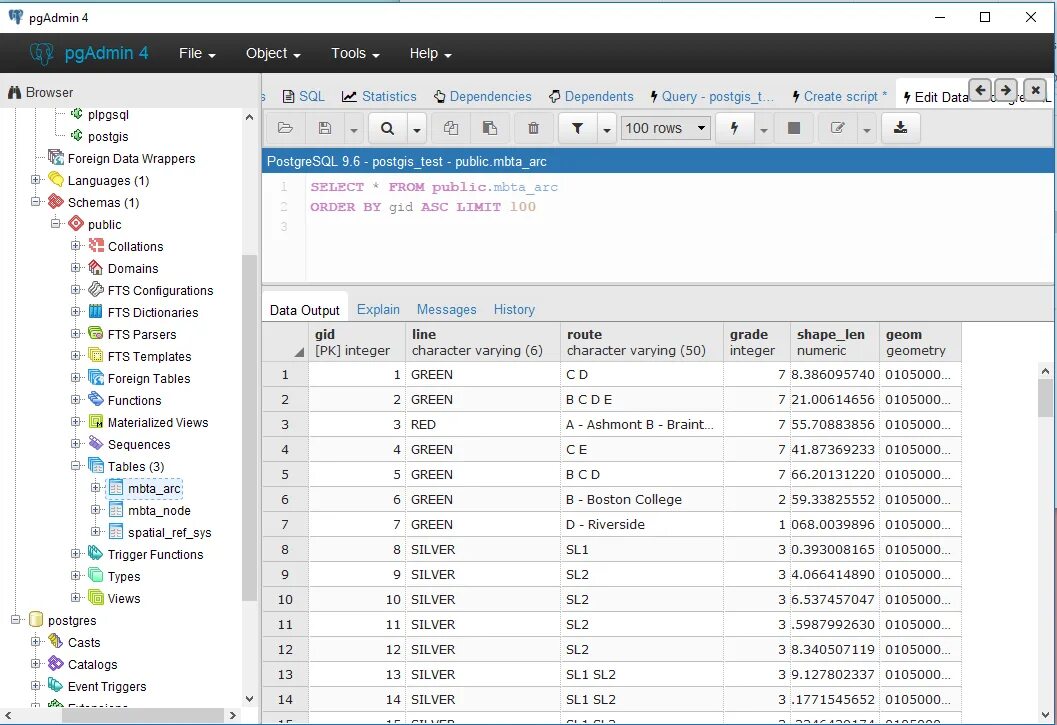Image resolution: width=1057 pixels, height=725 pixels.
Task: Click the Paste clipboard icon
Action: click(x=490, y=128)
